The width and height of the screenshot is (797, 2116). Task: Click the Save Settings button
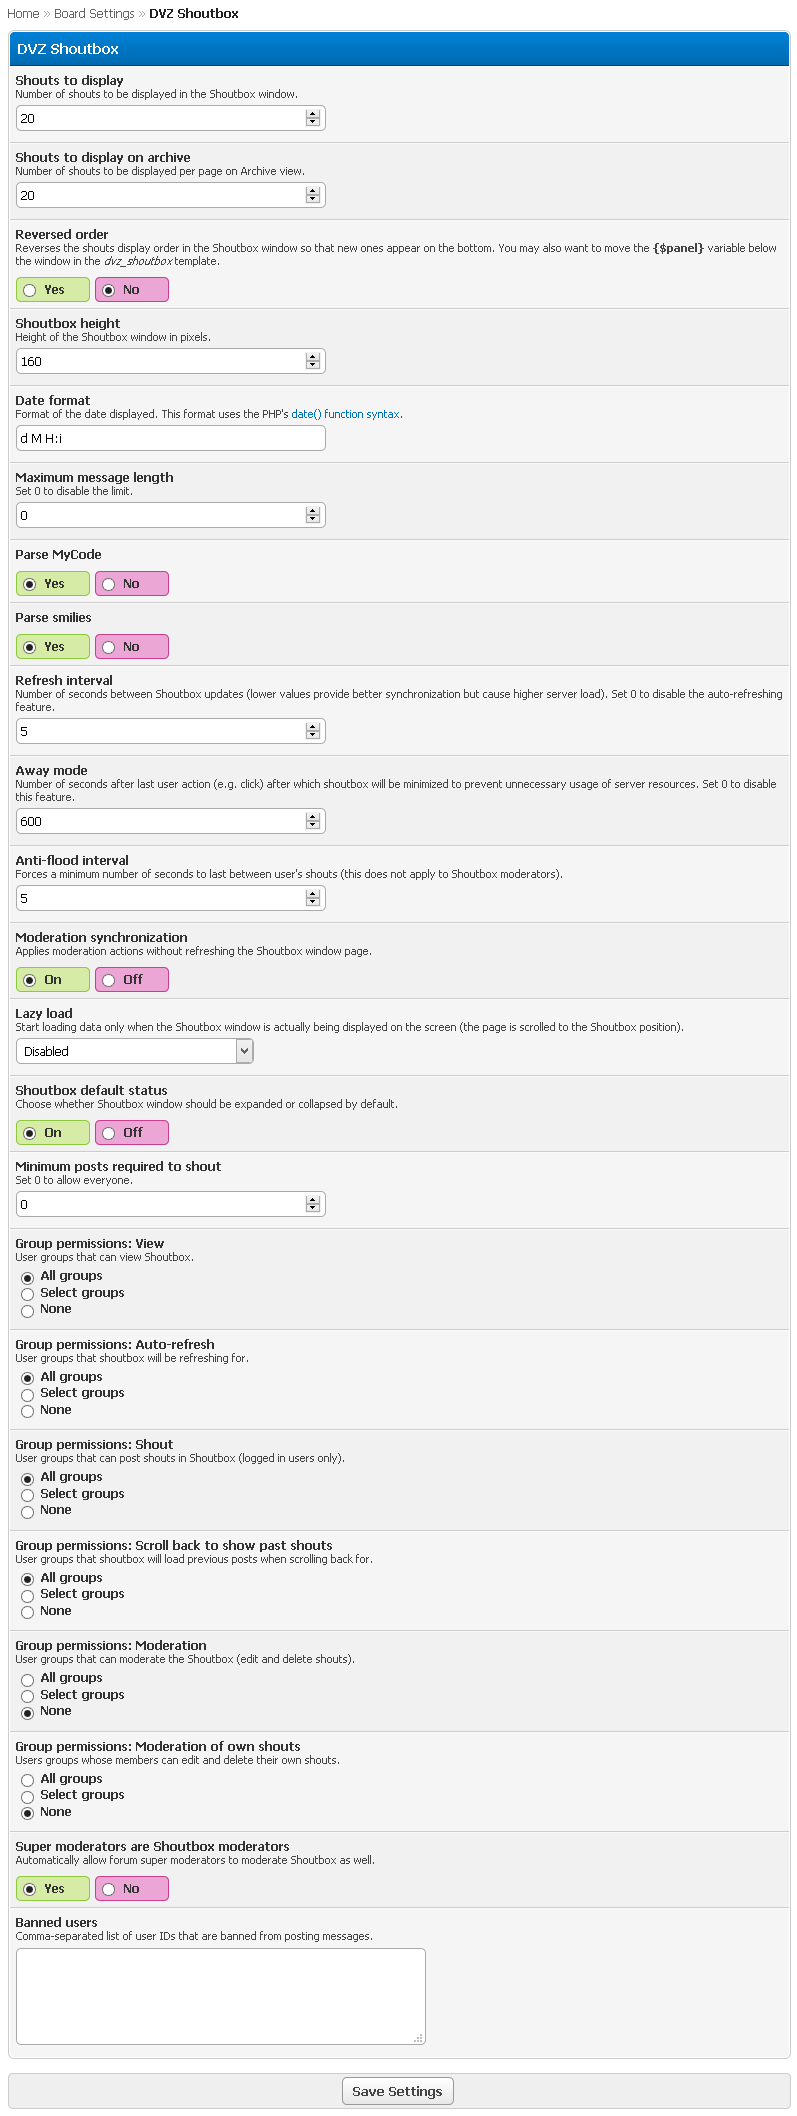point(397,2091)
